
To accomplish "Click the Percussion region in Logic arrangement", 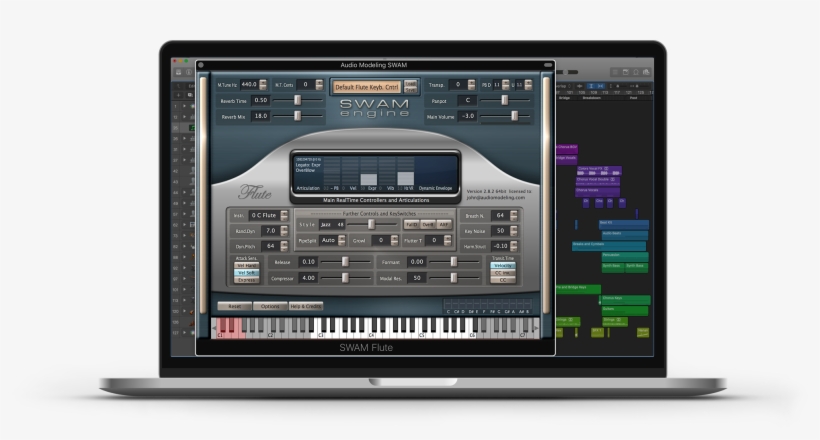I will tap(625, 256).
